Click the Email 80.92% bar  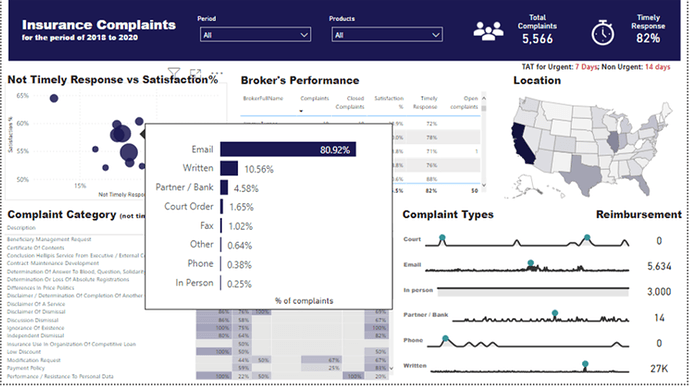tap(288, 149)
